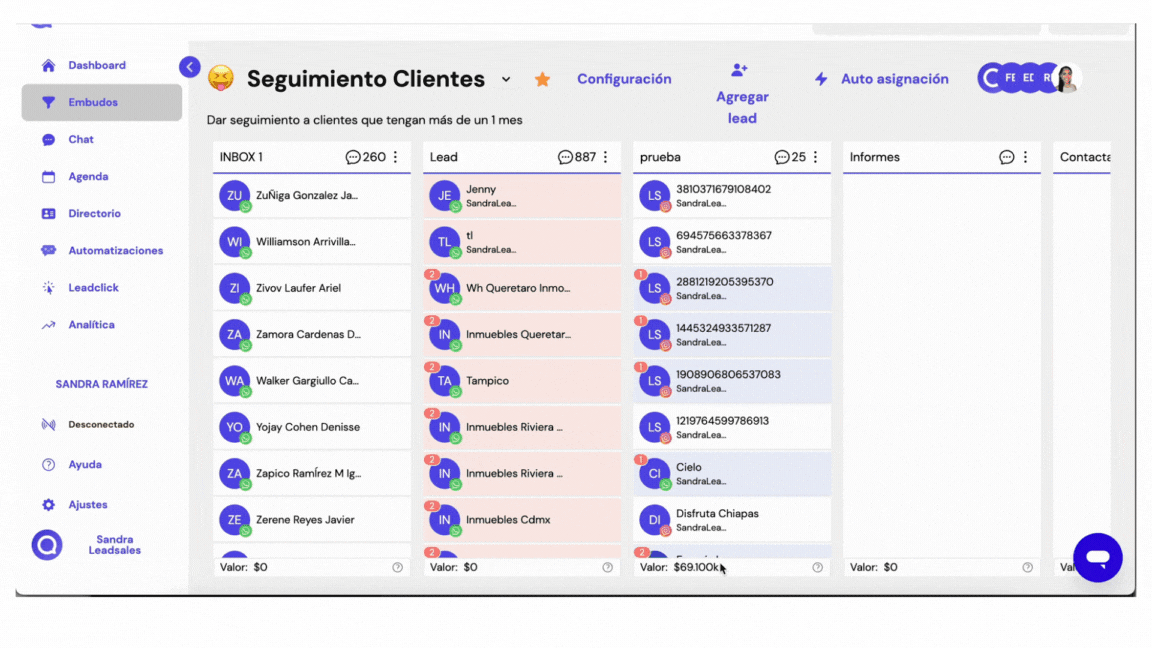Collapse the sidebar with the arrow button

coord(190,67)
